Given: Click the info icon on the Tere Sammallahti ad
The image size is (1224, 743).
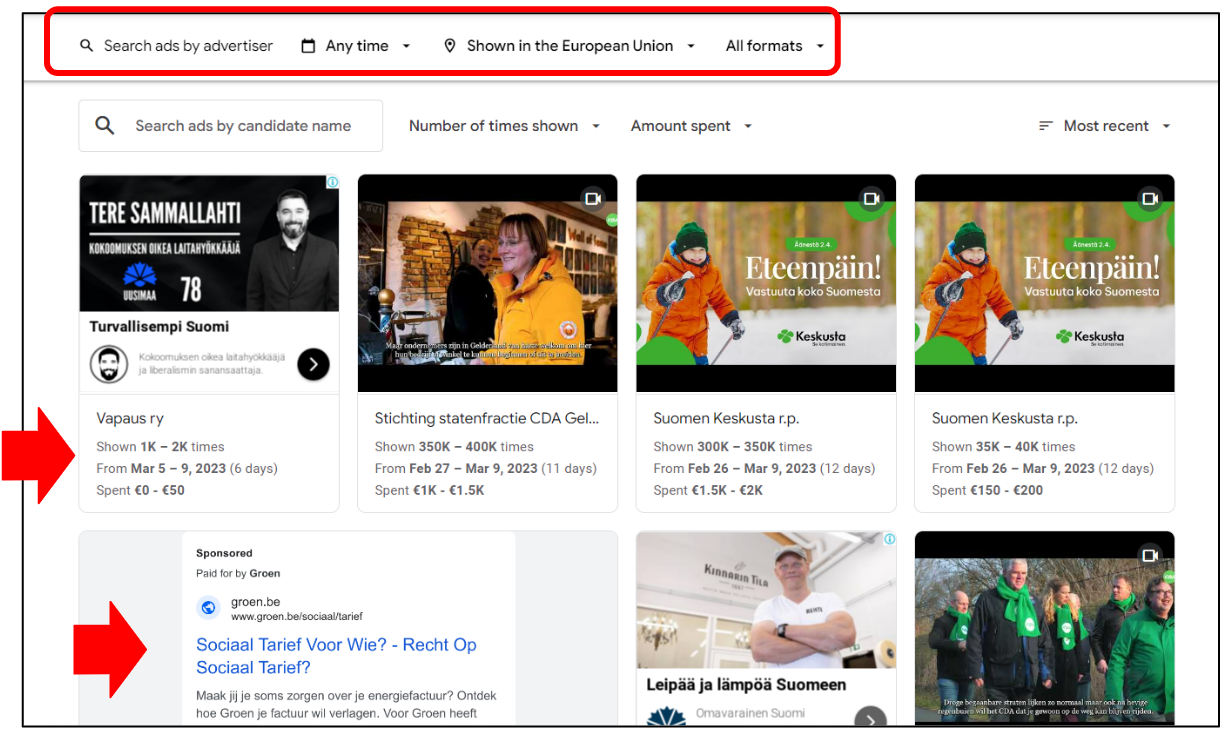Looking at the screenshot, I should [331, 183].
